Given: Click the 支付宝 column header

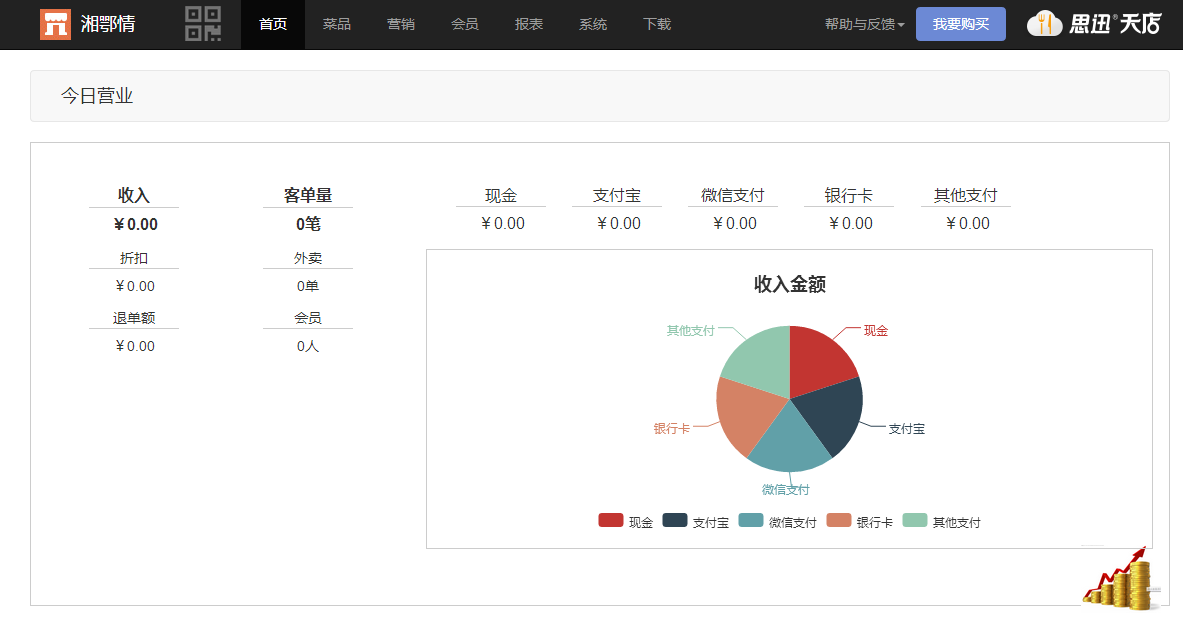Looking at the screenshot, I should coord(616,195).
